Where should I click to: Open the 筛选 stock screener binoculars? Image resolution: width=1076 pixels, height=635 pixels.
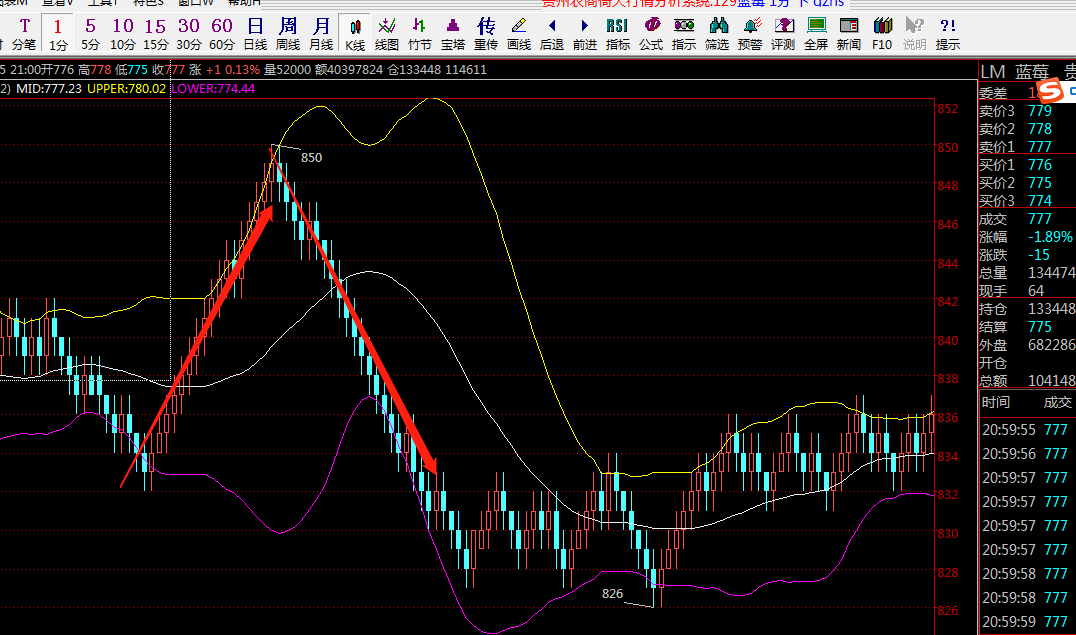[x=716, y=34]
